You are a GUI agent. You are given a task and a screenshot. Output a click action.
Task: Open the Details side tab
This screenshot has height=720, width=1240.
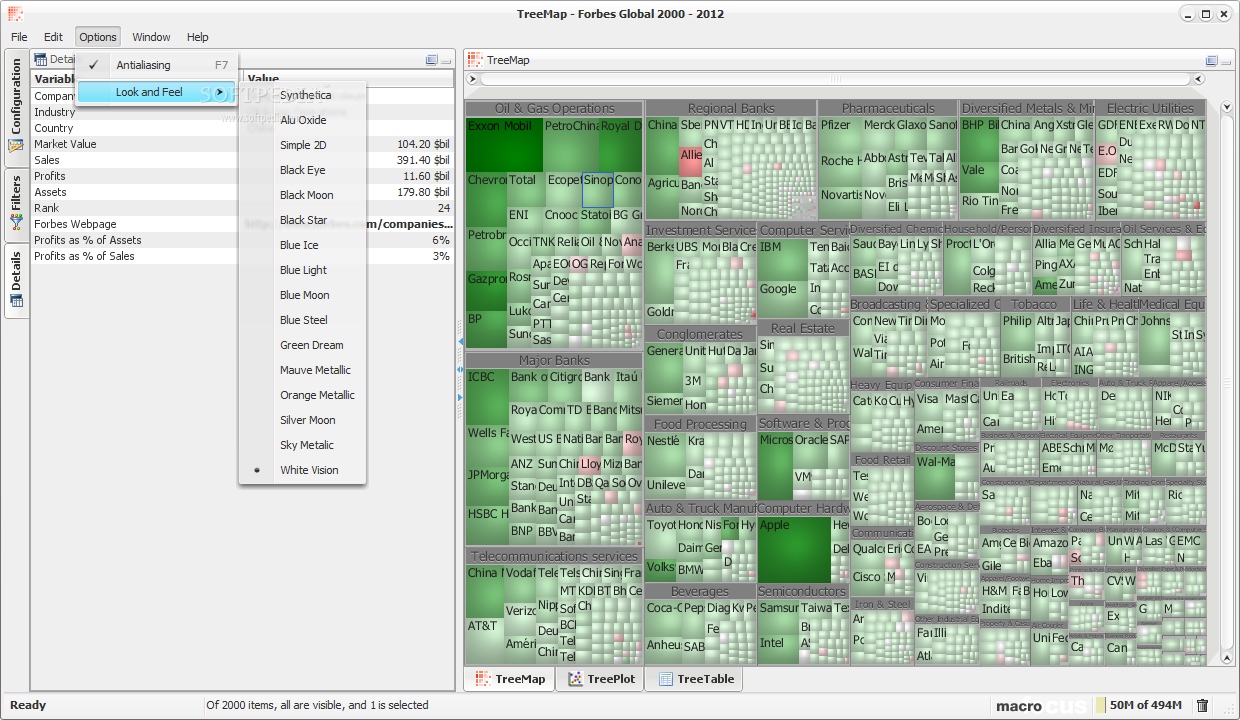click(16, 280)
